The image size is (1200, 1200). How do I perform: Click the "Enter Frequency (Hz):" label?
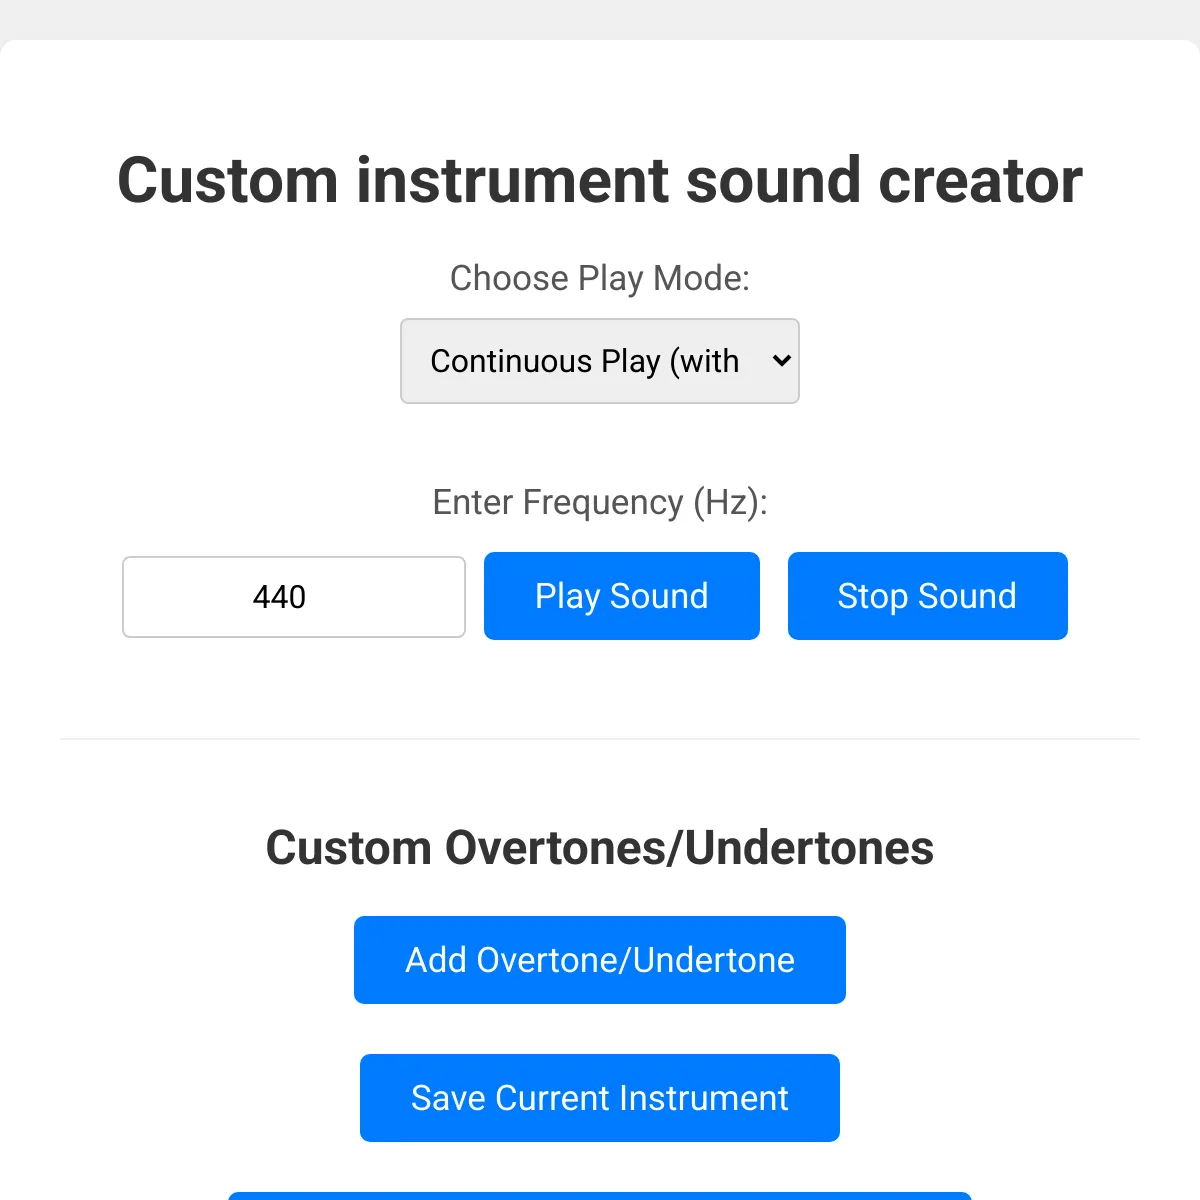[600, 502]
